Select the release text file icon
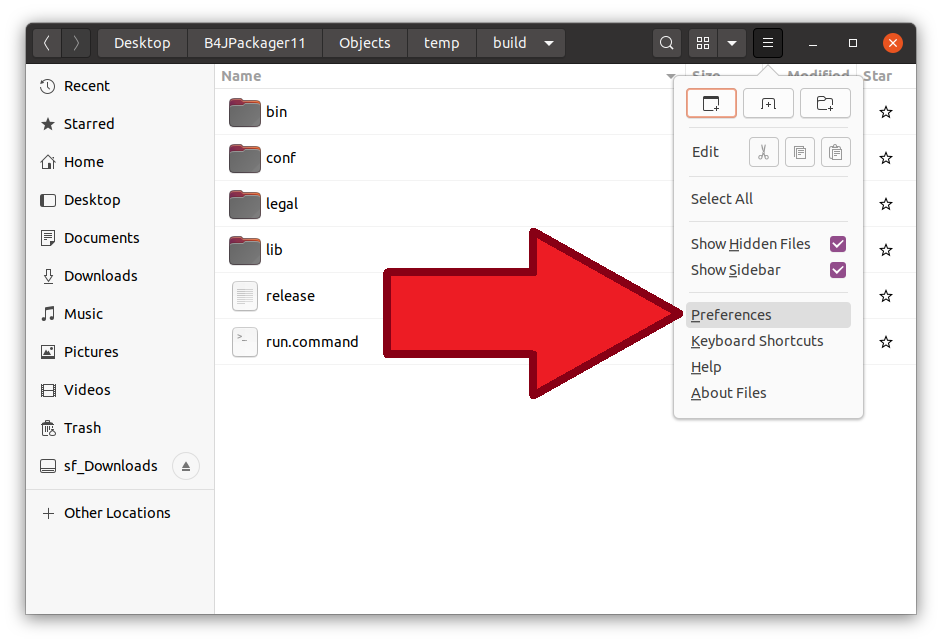Image resolution: width=942 pixels, height=643 pixels. click(x=245, y=296)
